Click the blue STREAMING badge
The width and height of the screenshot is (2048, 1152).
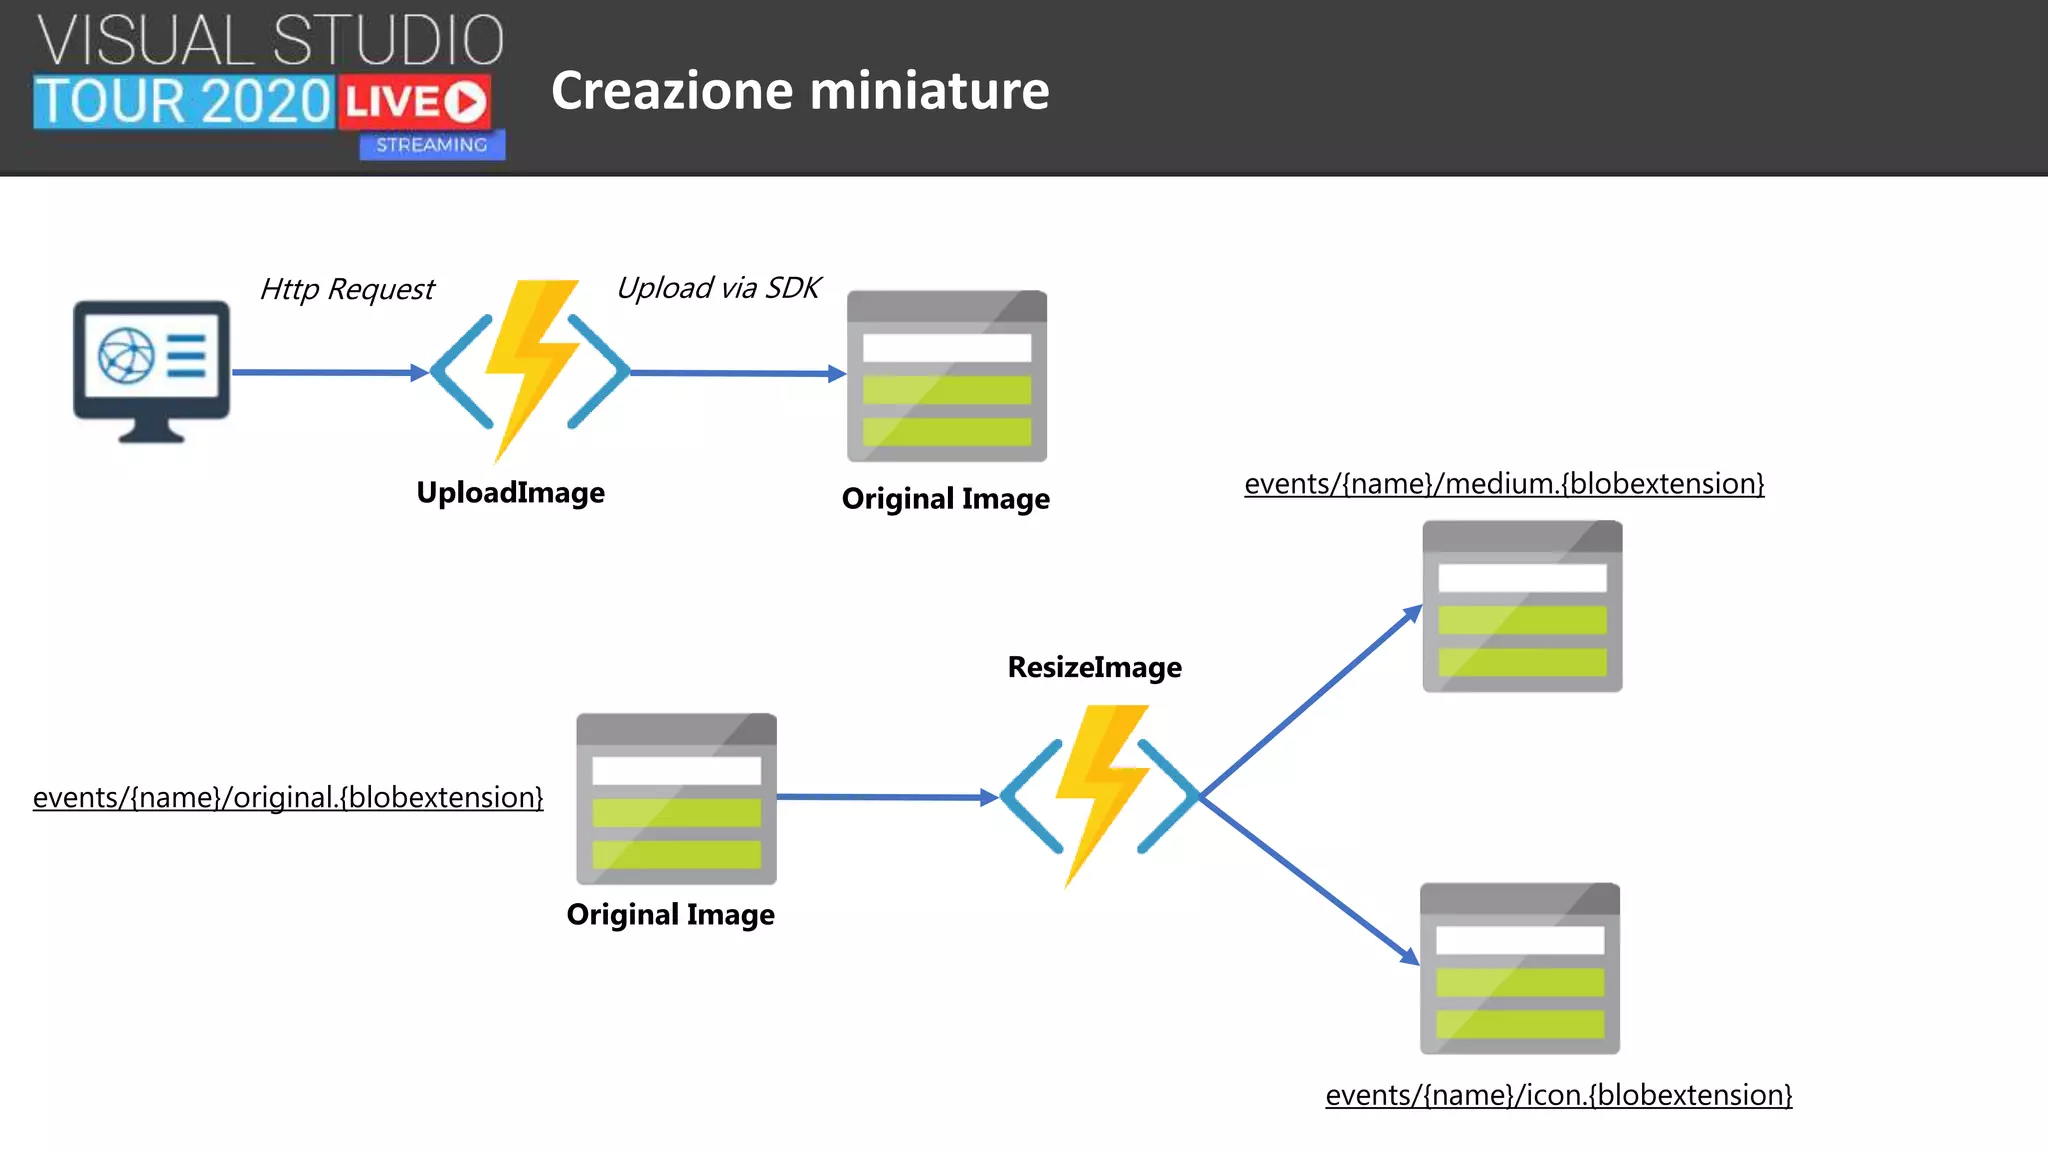[x=432, y=145]
